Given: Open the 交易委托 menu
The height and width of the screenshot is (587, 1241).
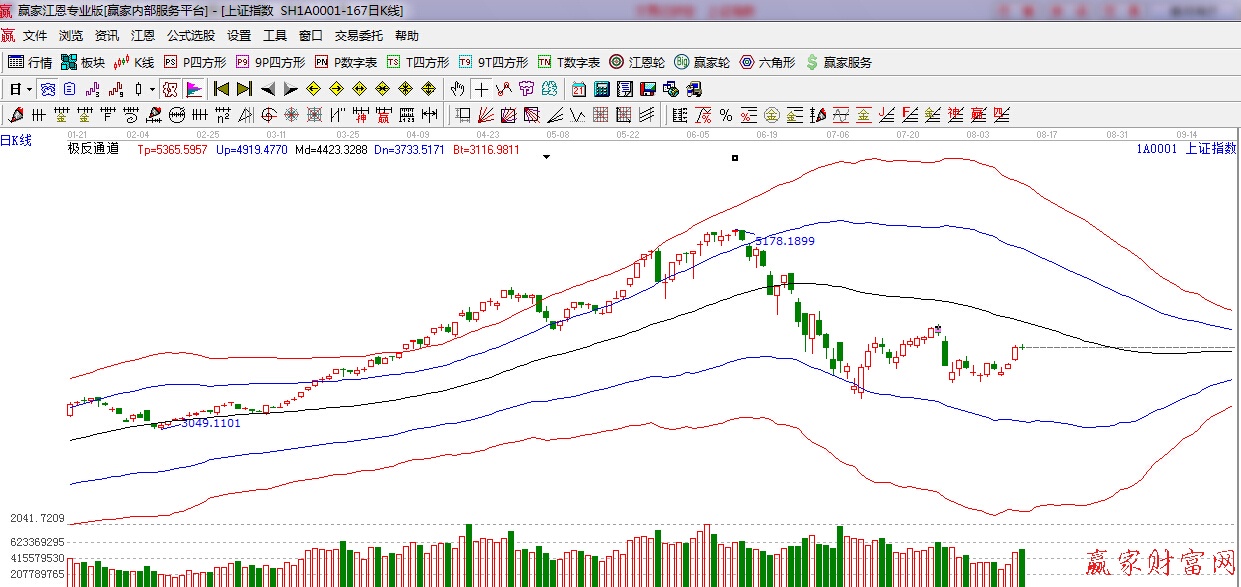Looking at the screenshot, I should tap(358, 36).
